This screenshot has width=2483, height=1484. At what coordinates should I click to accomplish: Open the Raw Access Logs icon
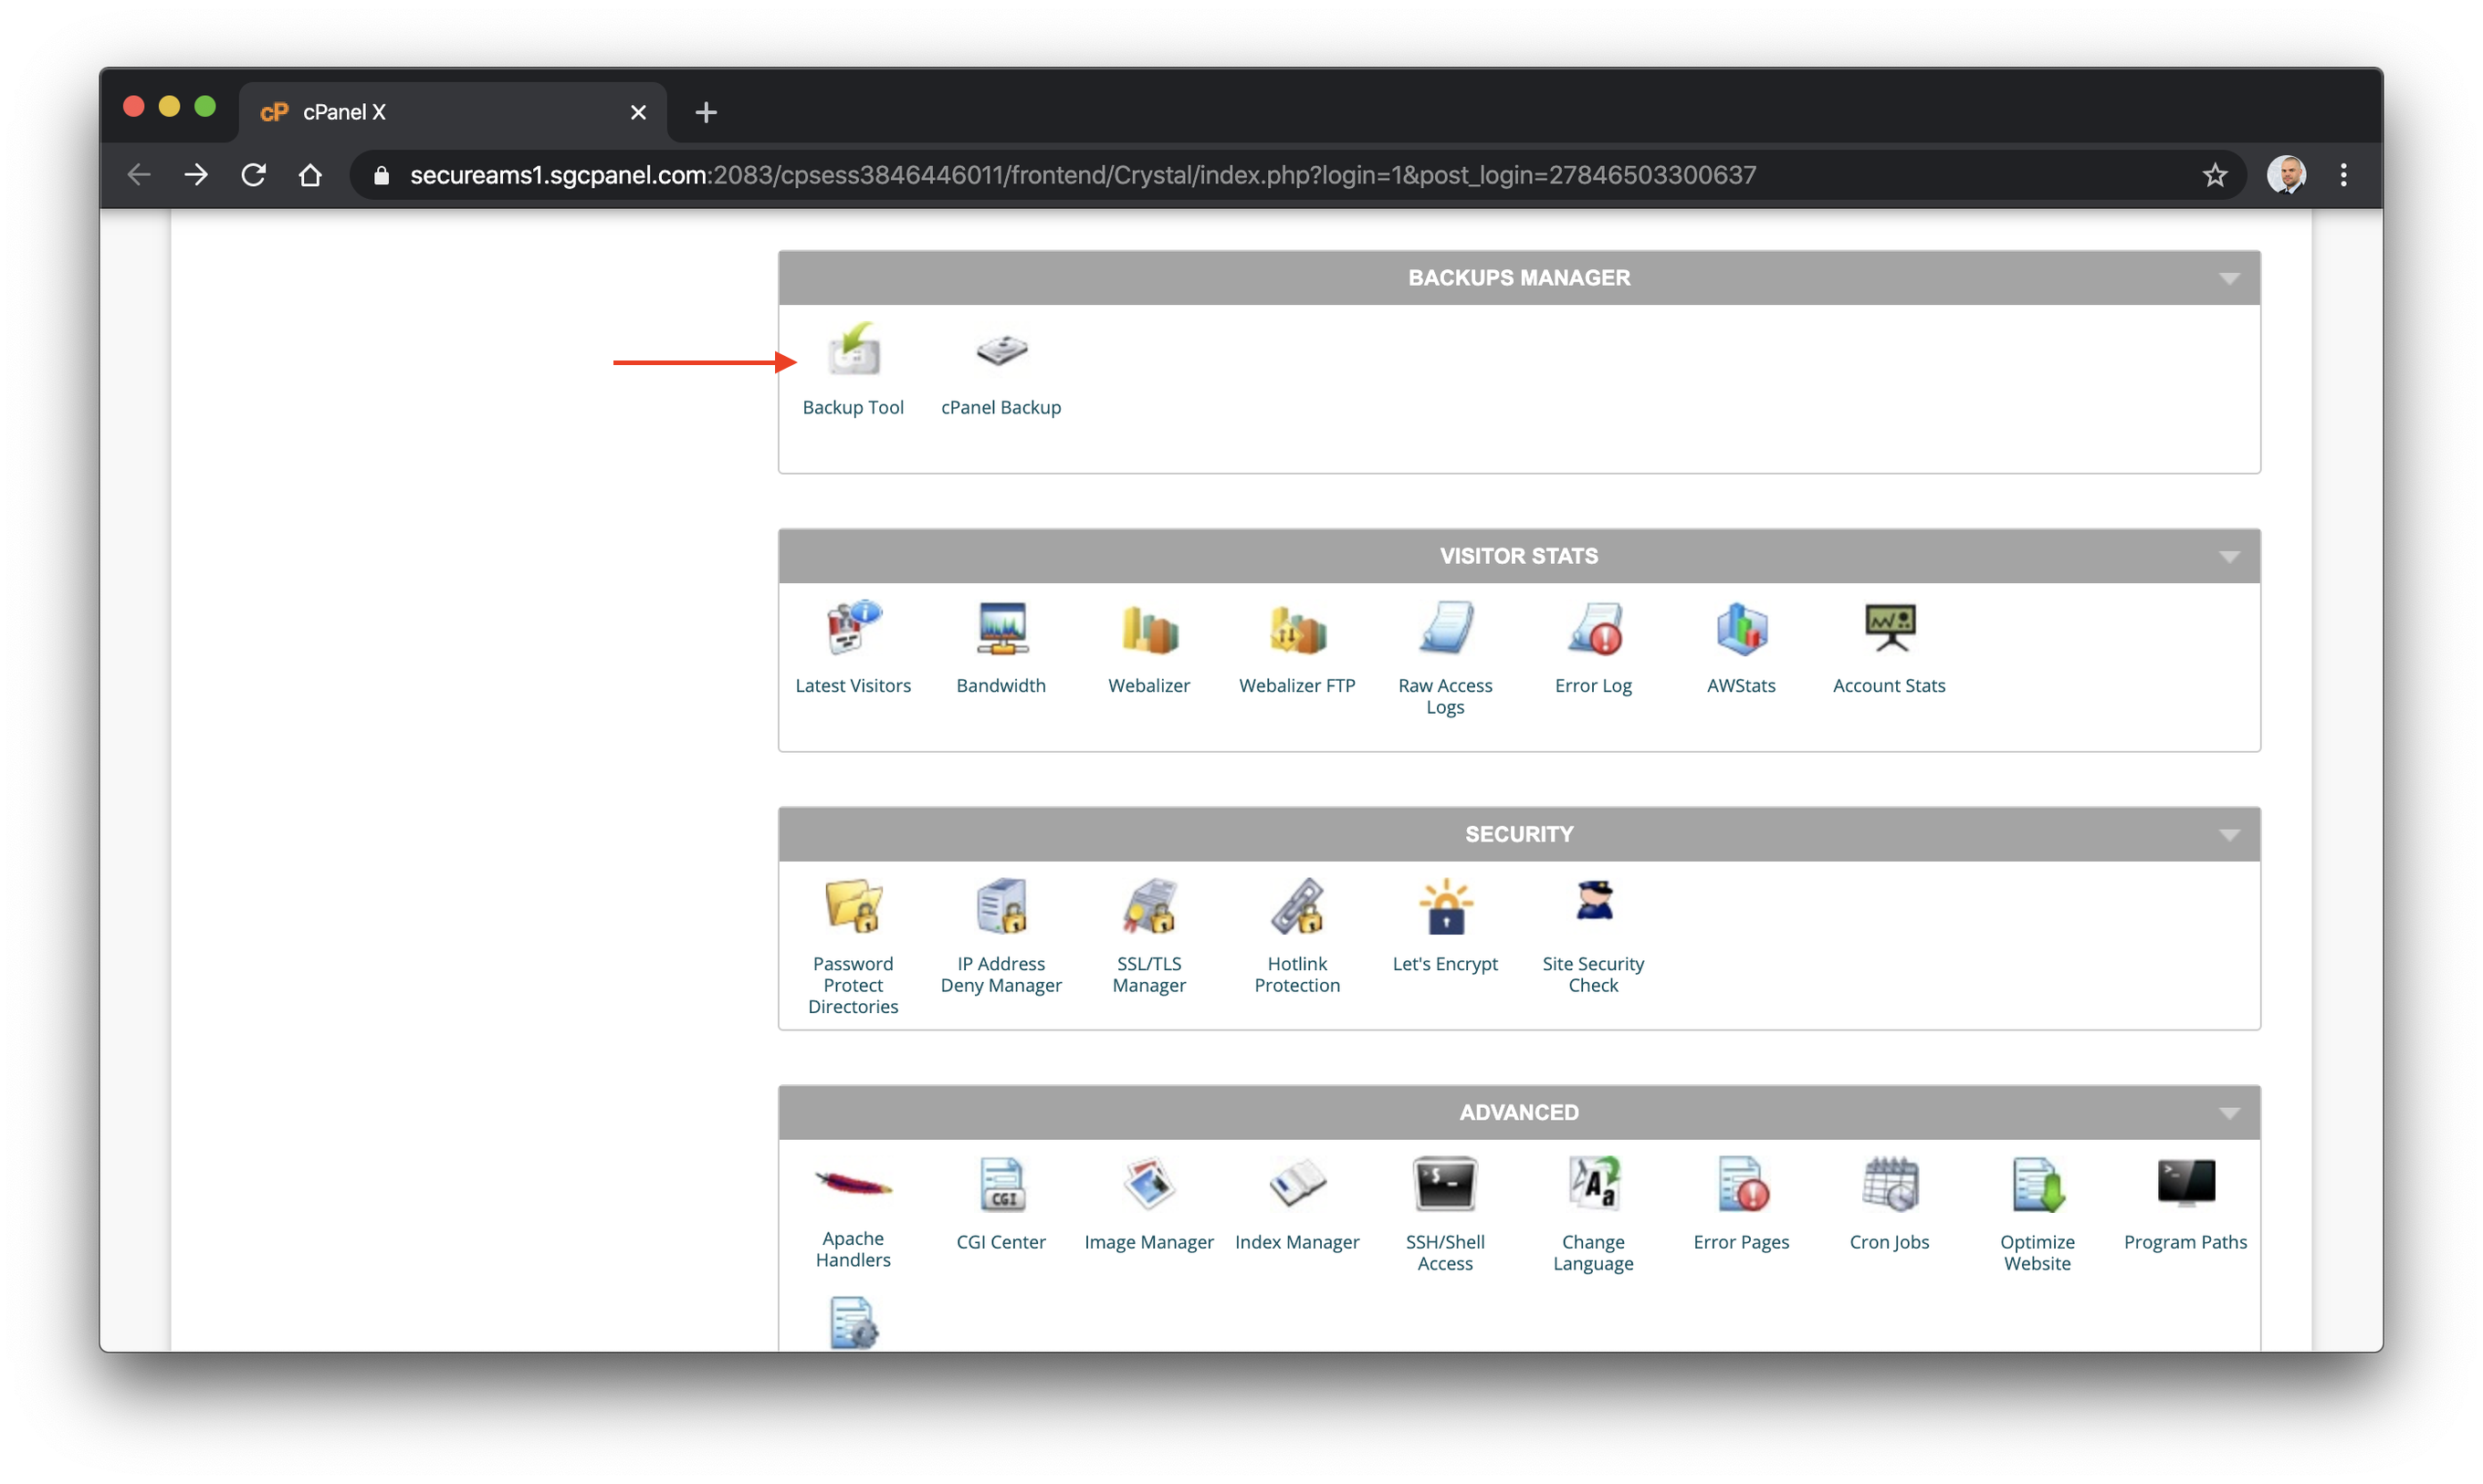coord(1445,628)
